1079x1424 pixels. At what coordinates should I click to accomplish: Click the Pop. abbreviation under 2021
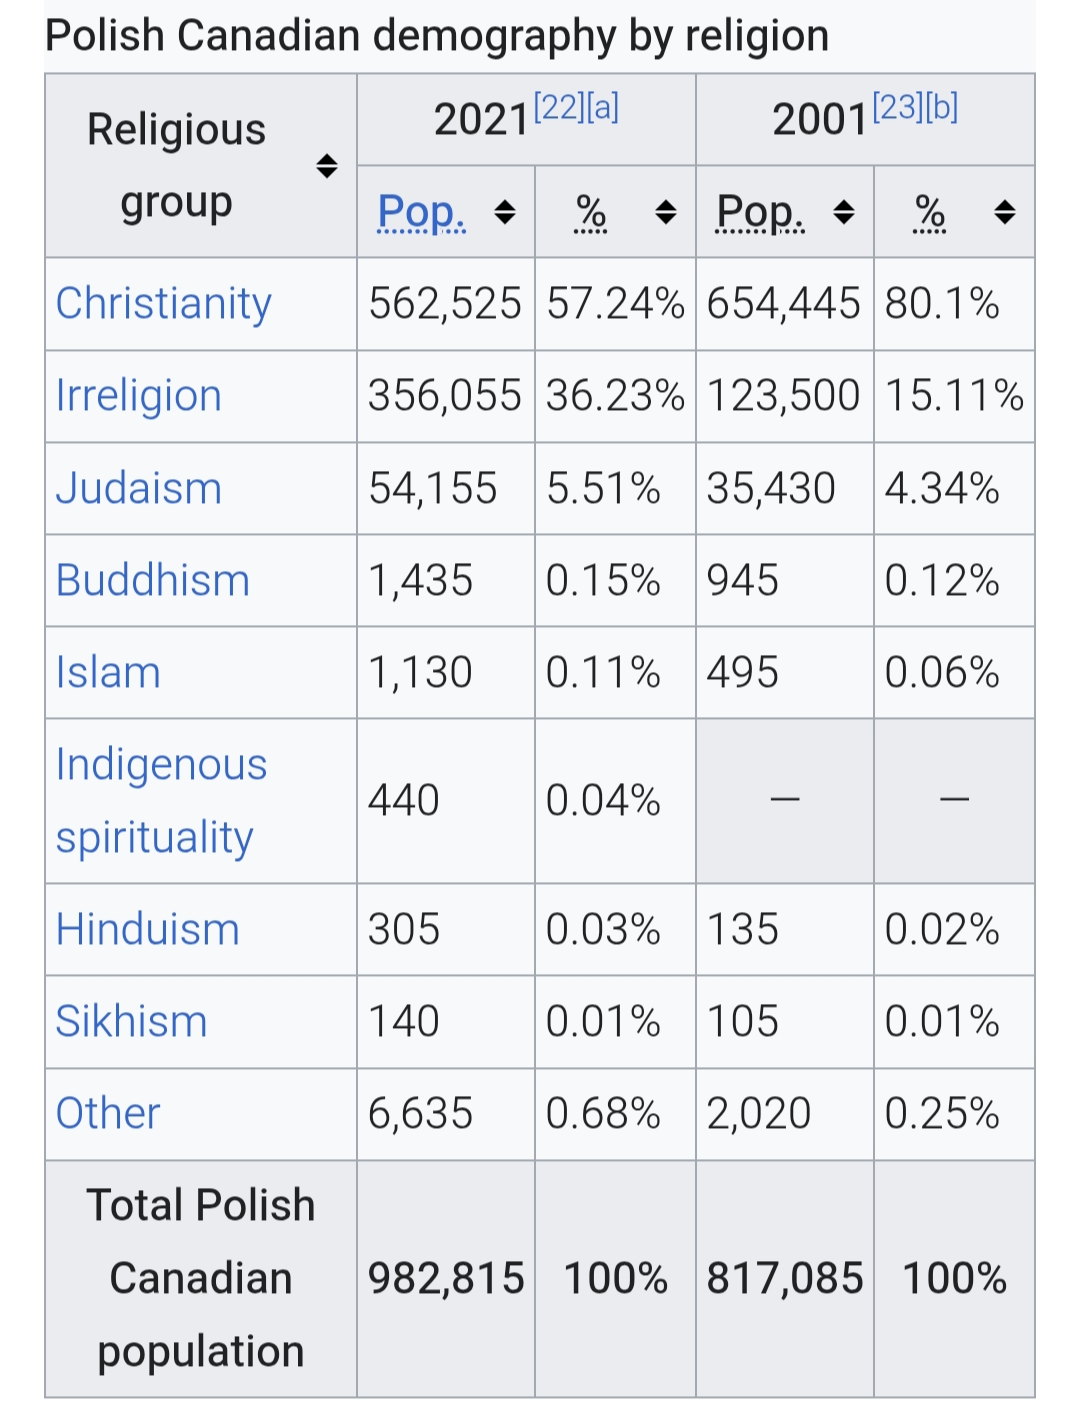pos(421,212)
